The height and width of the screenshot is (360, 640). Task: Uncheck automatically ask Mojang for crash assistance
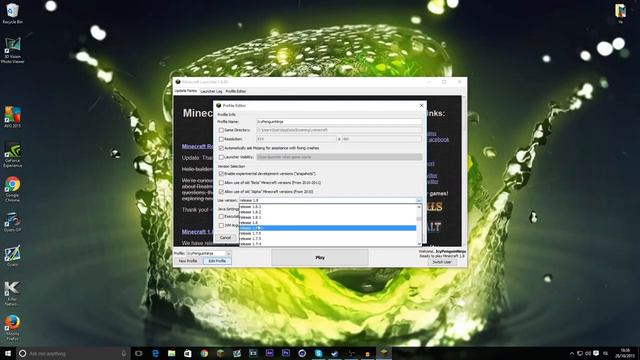[221, 148]
